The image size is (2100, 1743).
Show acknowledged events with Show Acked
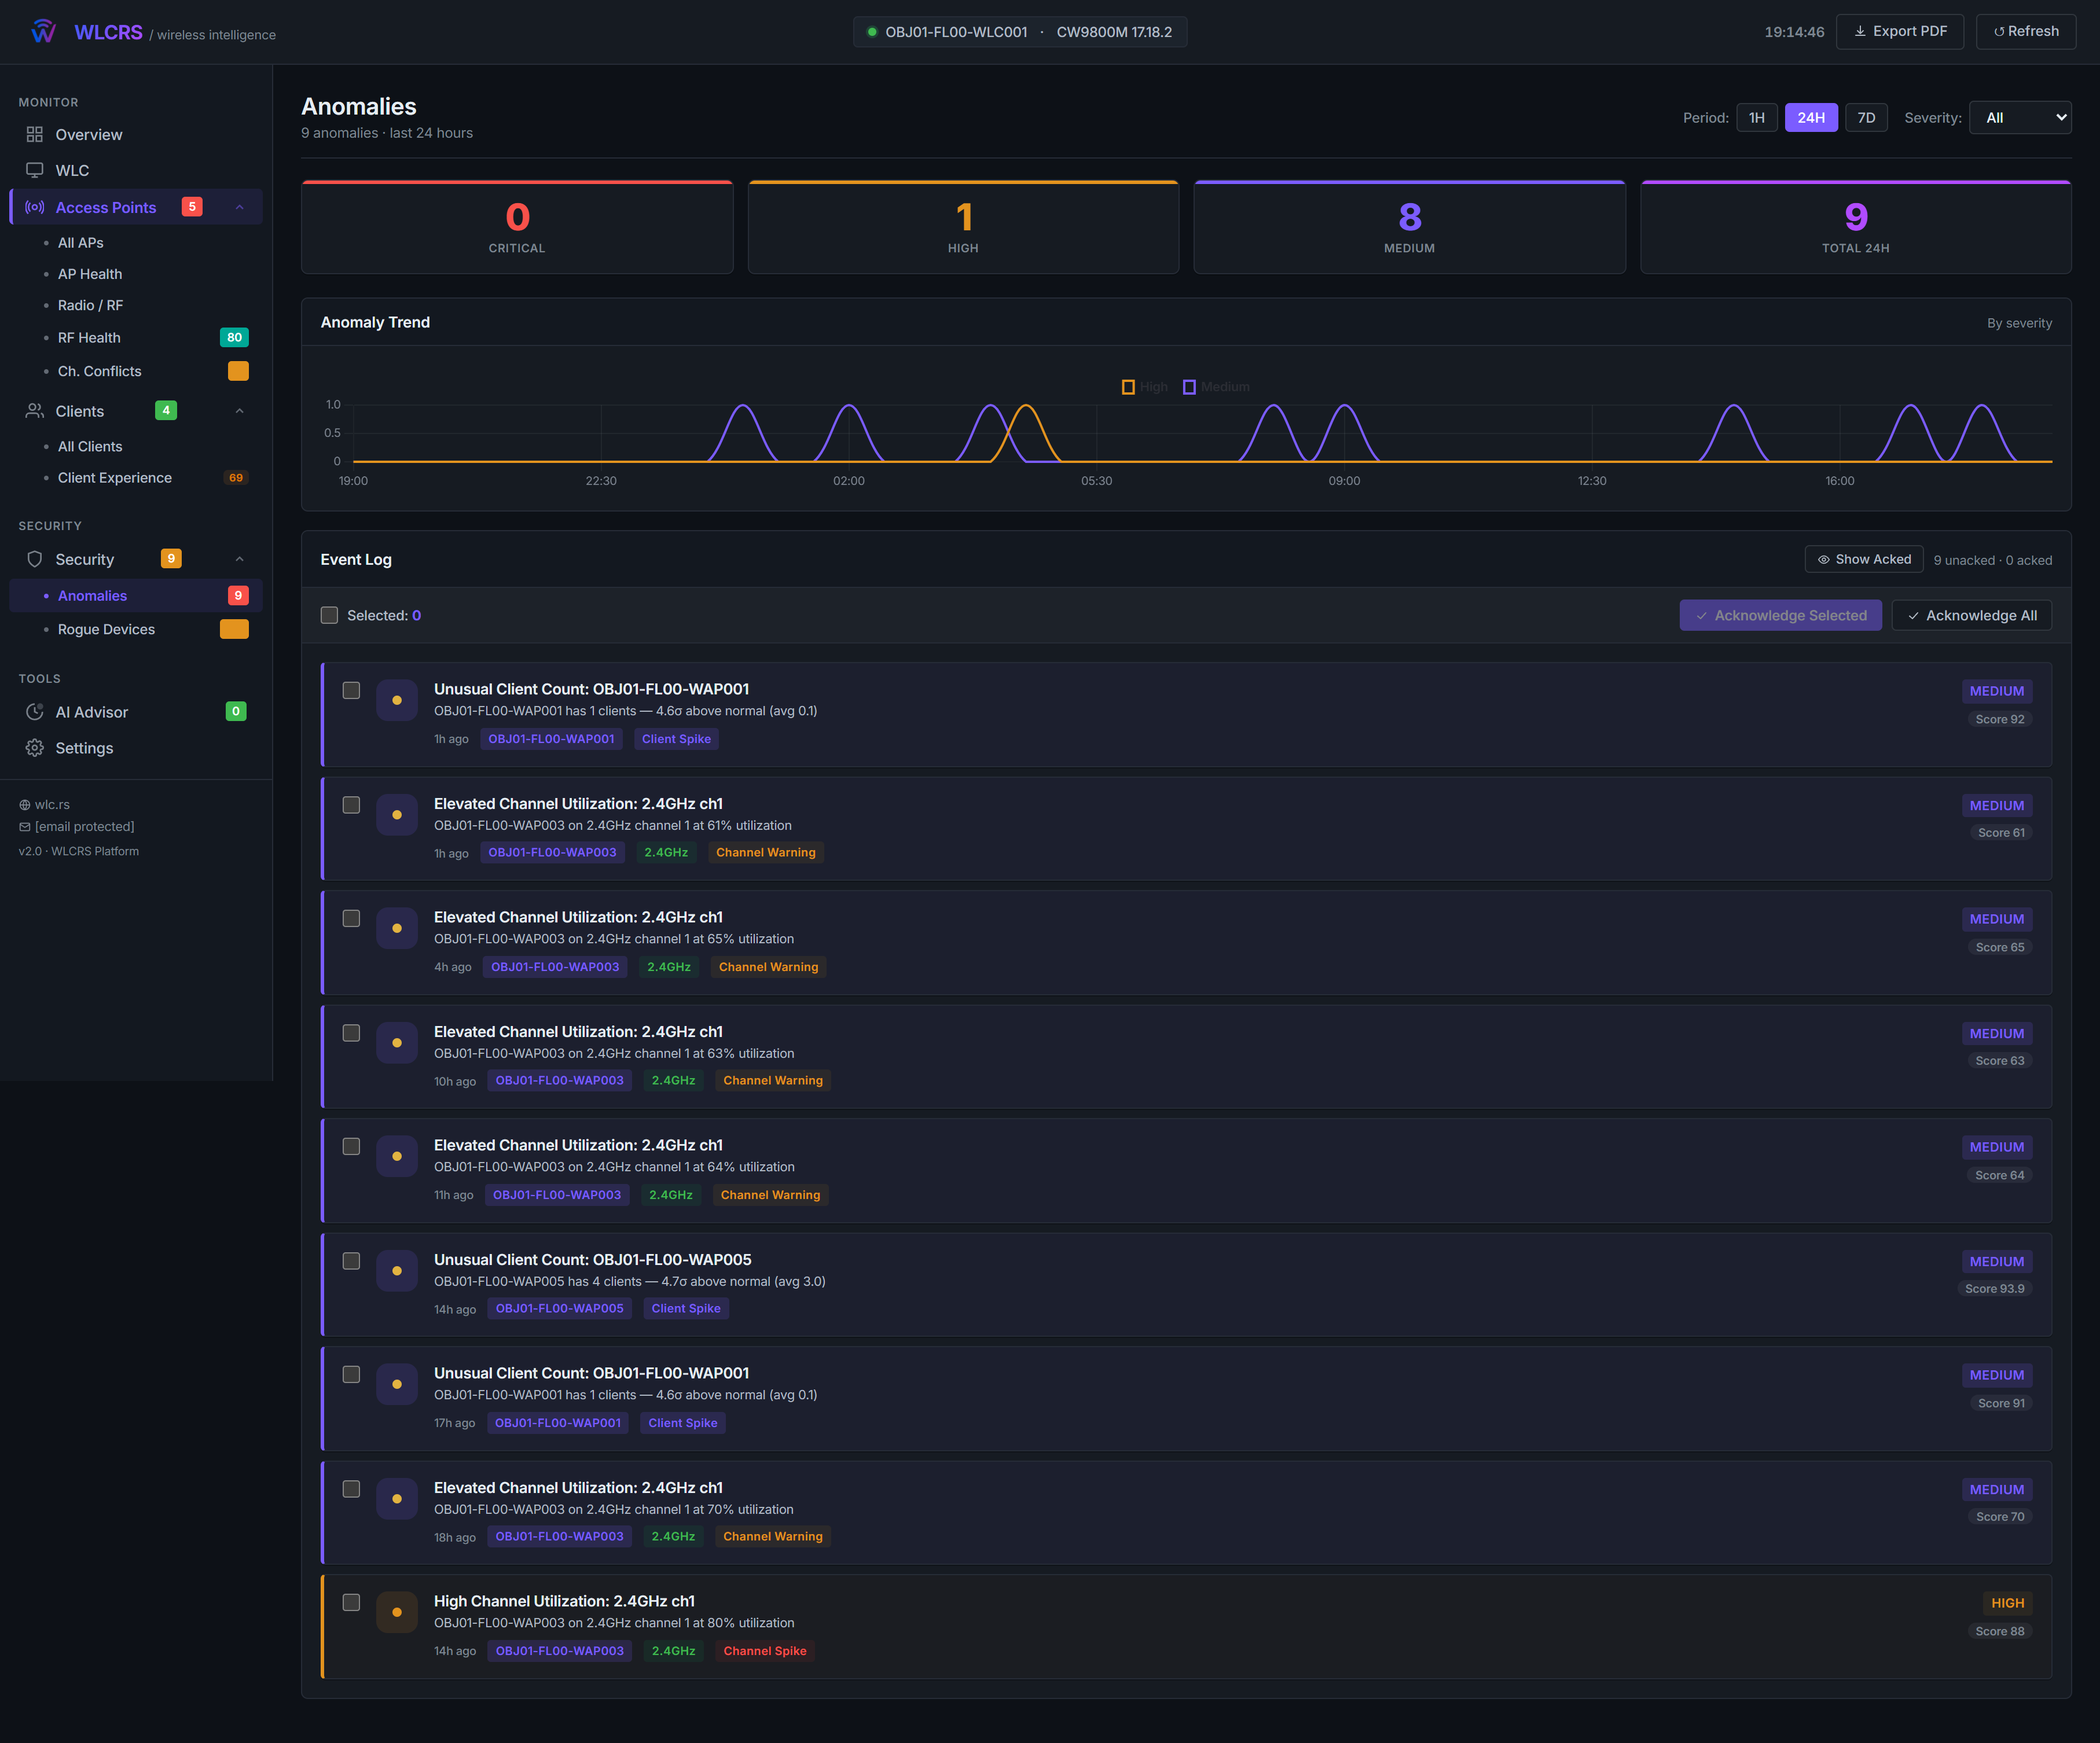click(x=1864, y=559)
